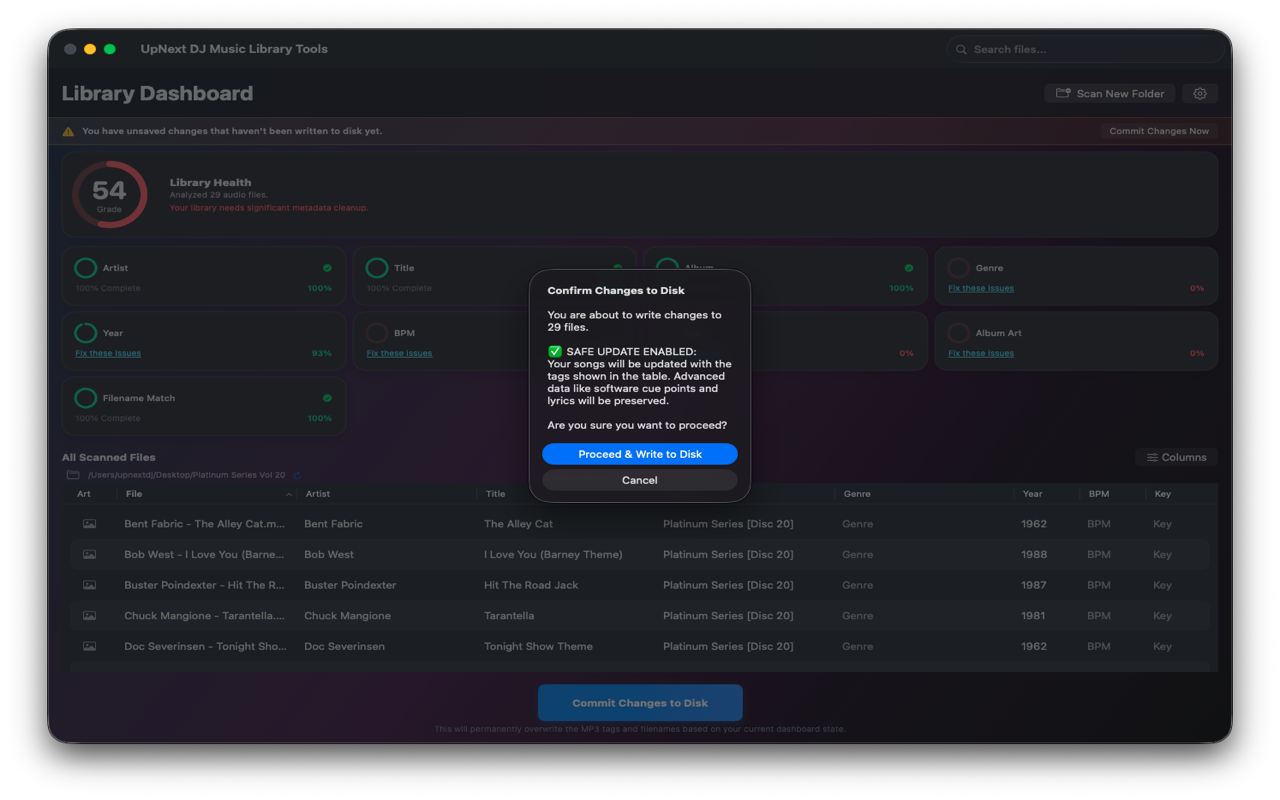Click the folder icon next to file path
This screenshot has height=800, width=1280.
click(72, 475)
